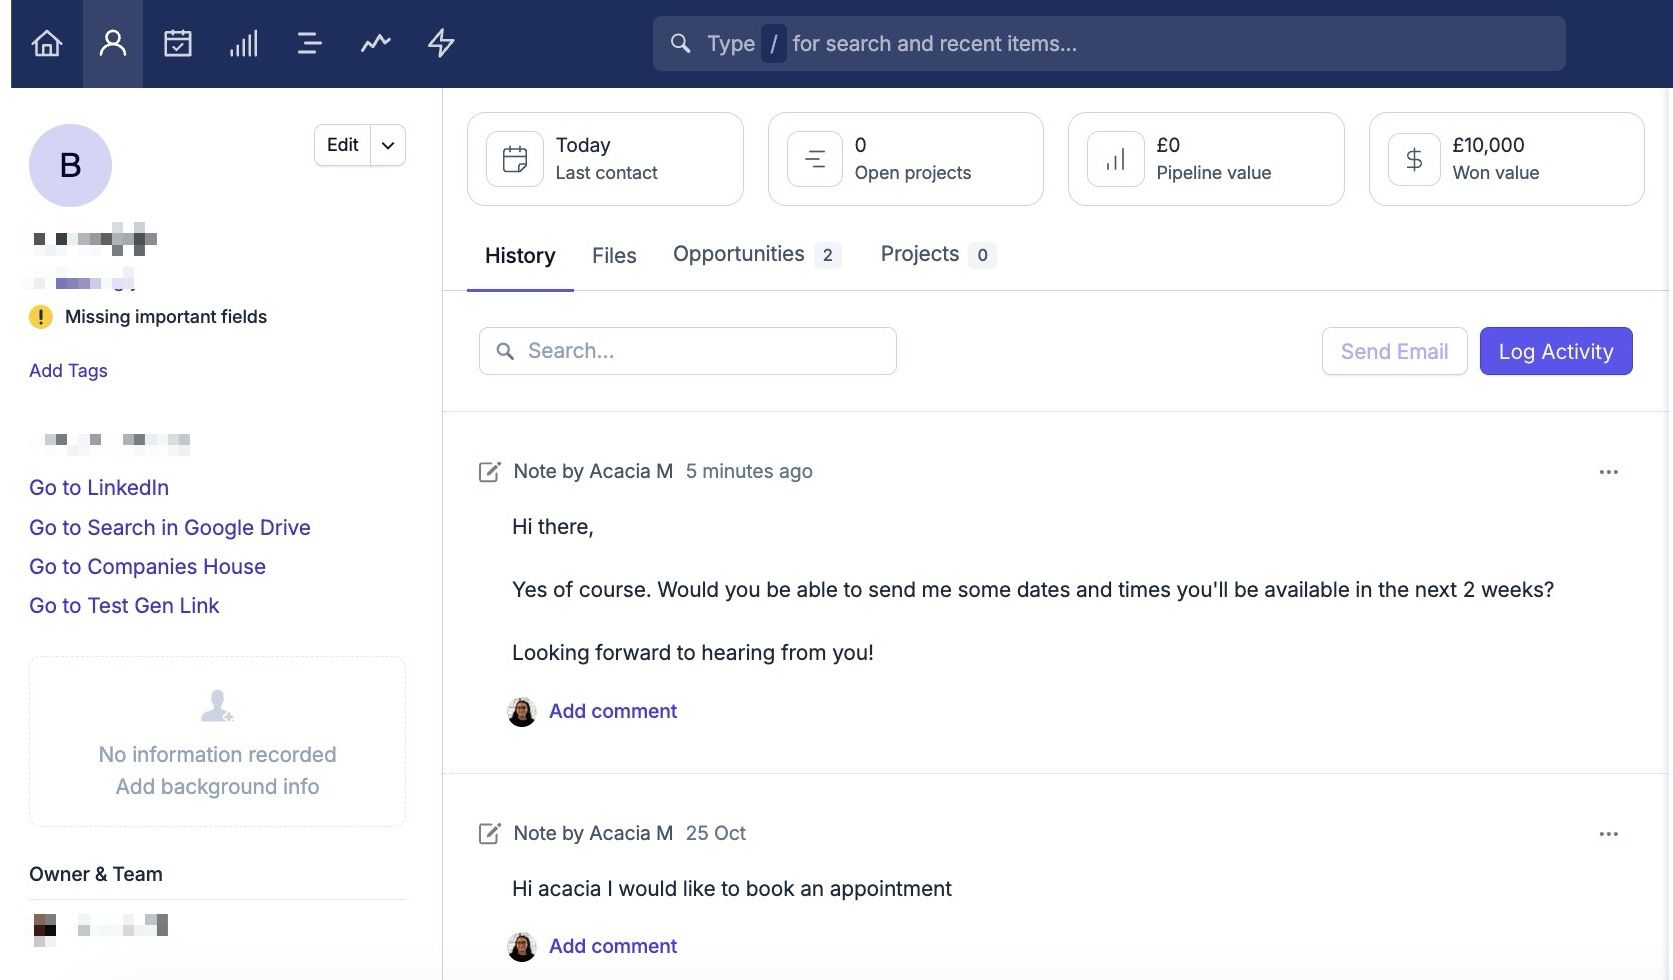This screenshot has height=980, width=1673.
Task: Click the Owner & Team heading
Action: click(x=96, y=875)
